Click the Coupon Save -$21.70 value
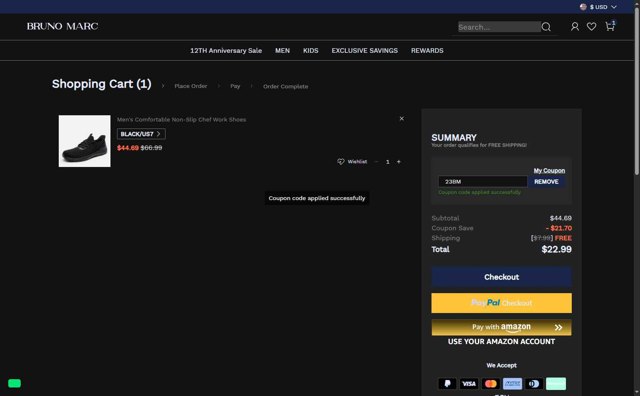The height and width of the screenshot is (396, 640). 559,228
